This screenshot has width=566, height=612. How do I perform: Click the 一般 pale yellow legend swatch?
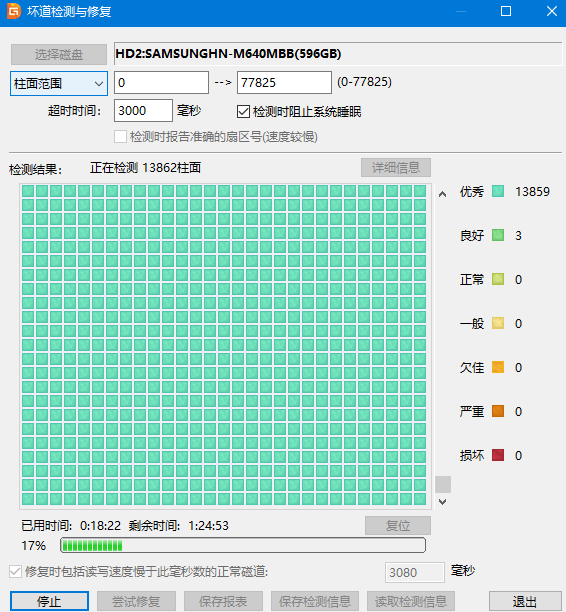(x=498, y=323)
